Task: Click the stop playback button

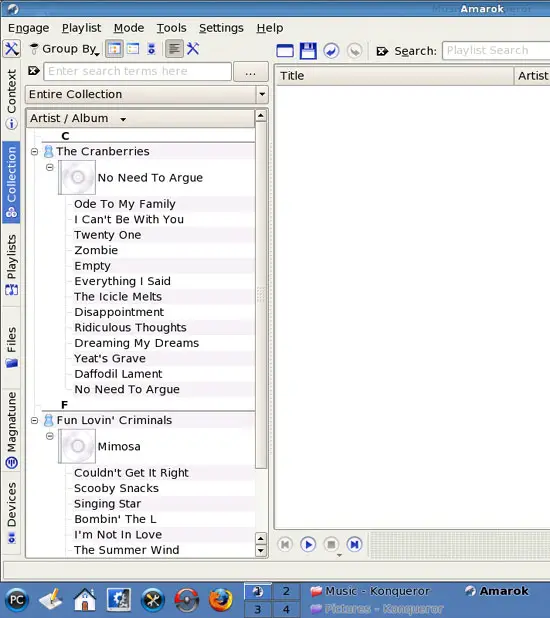Action: coord(331,544)
